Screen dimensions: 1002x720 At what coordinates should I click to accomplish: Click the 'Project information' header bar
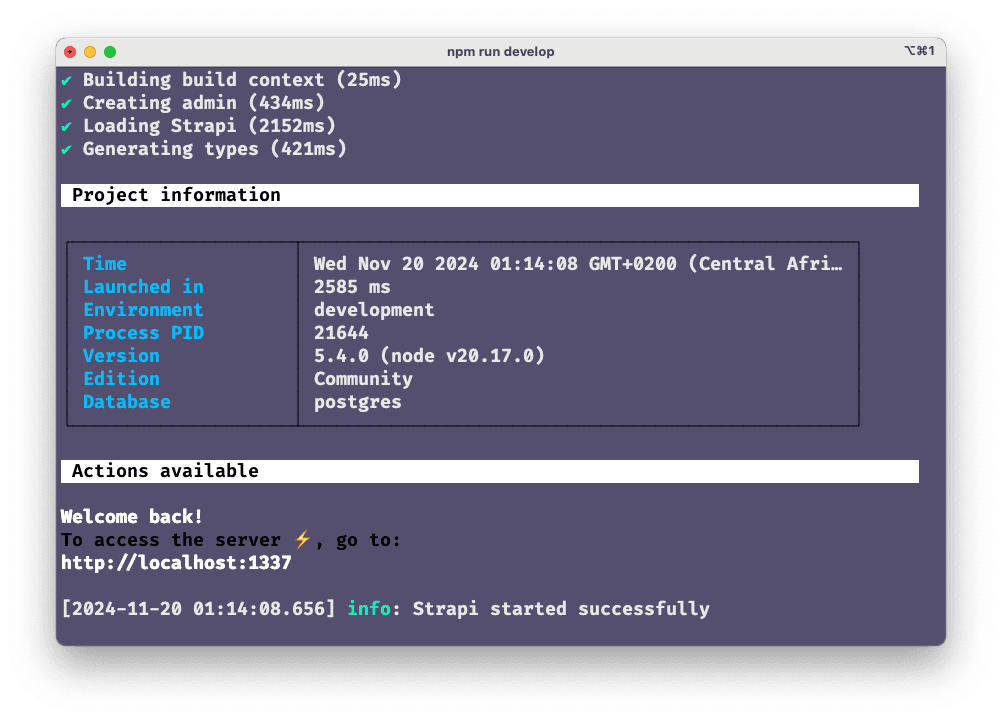(x=490, y=195)
